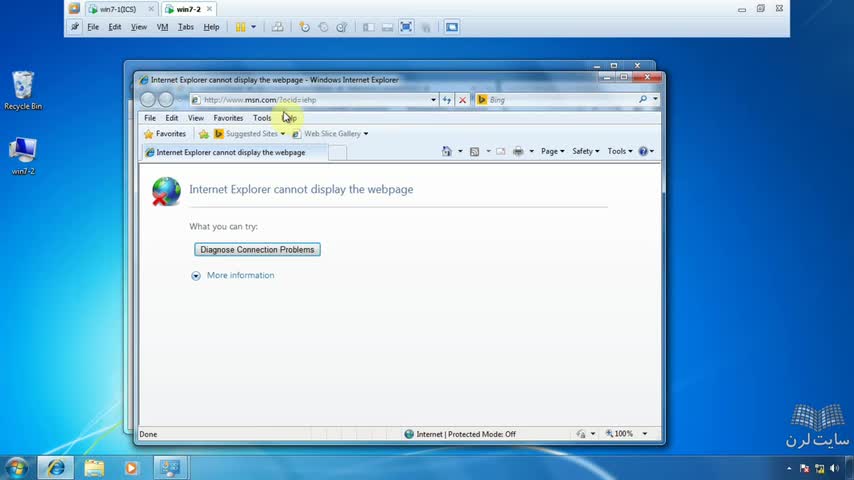Click the Windows Start orb

point(17,468)
